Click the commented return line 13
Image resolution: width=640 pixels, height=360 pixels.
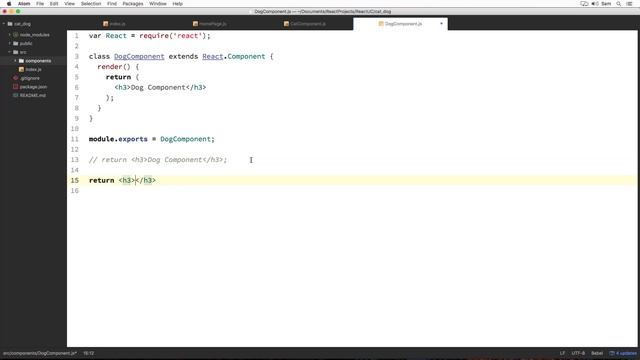coord(158,160)
